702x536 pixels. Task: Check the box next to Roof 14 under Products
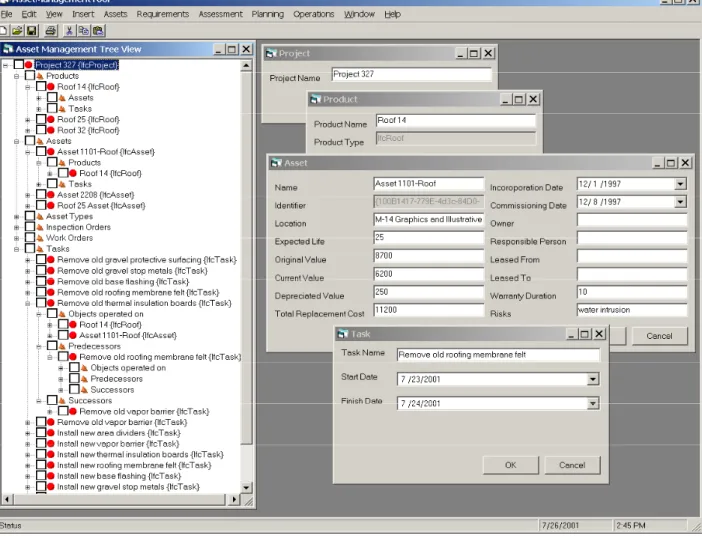point(41,87)
